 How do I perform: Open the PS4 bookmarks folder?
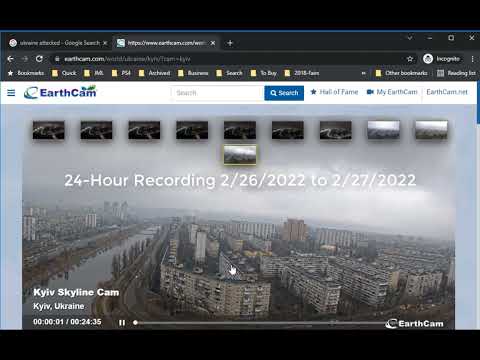(x=121, y=73)
